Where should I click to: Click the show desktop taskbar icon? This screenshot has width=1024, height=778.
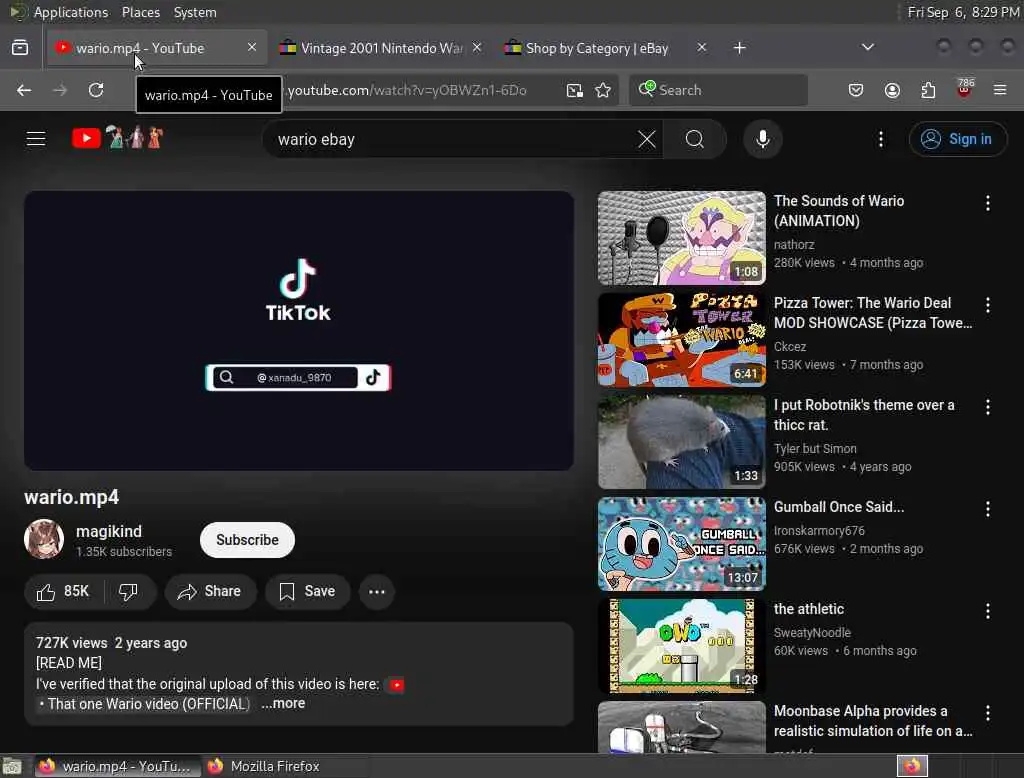12,766
